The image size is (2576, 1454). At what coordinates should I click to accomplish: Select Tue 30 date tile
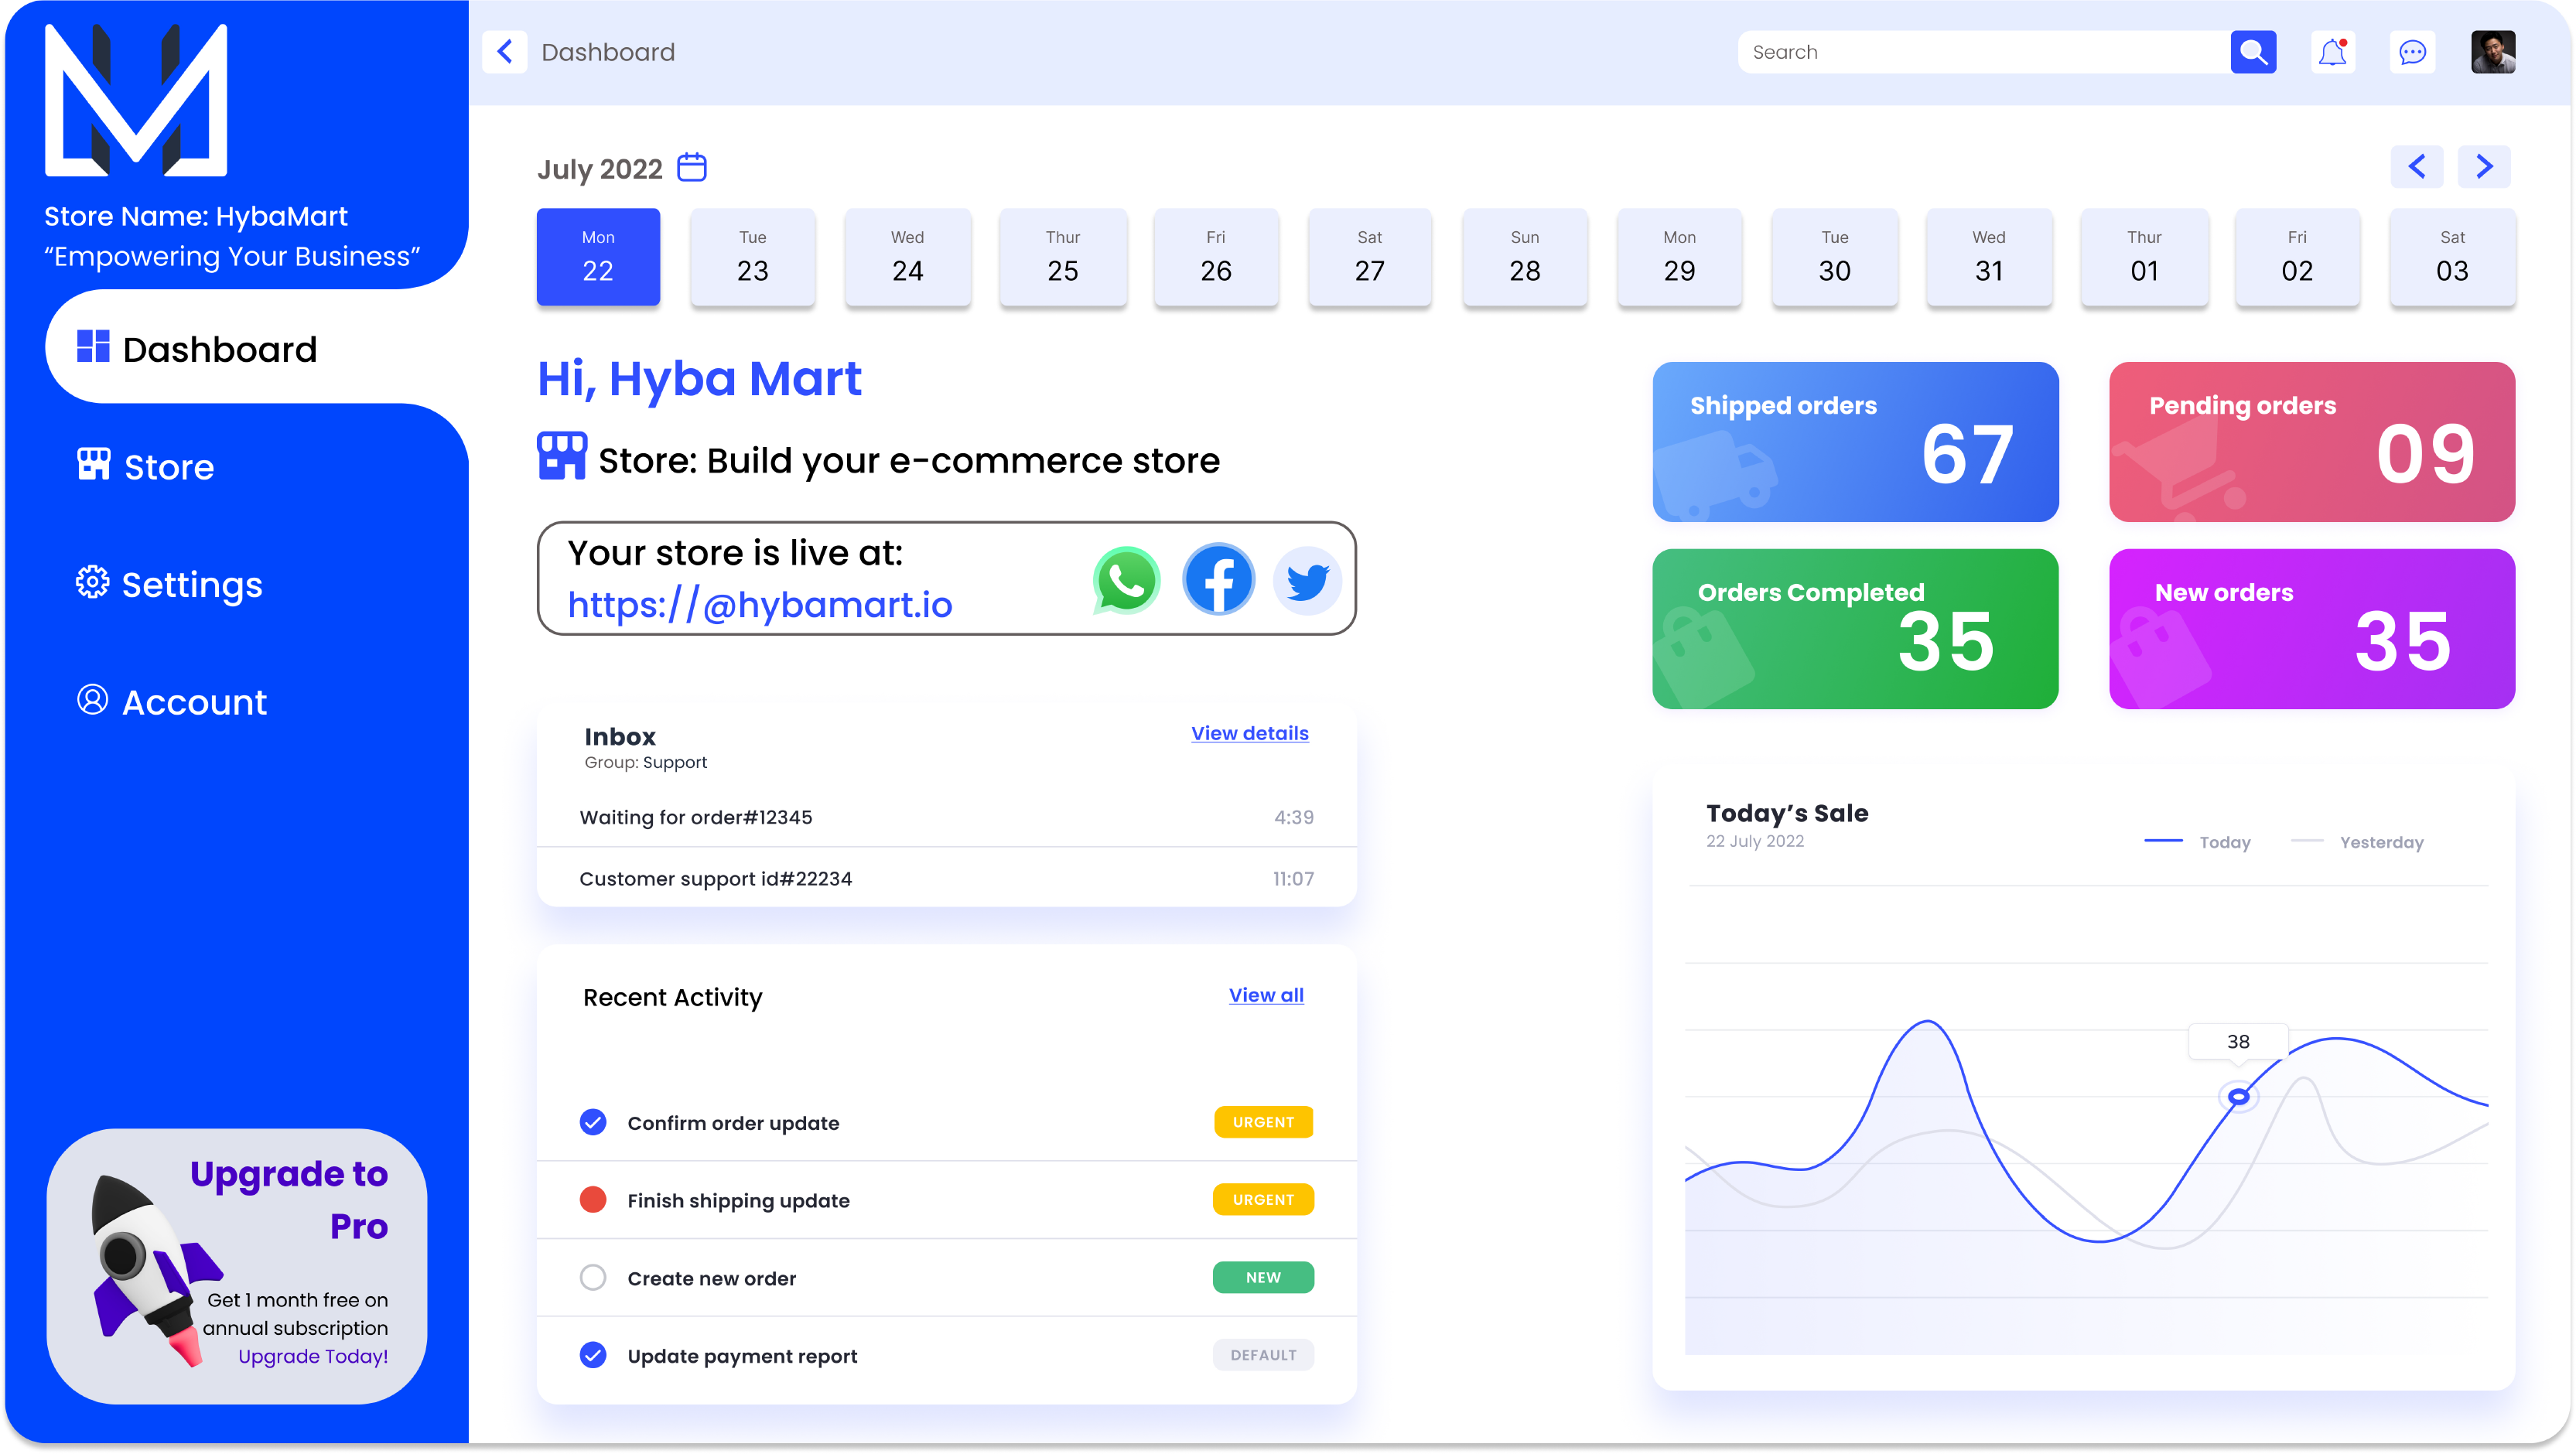1834,257
